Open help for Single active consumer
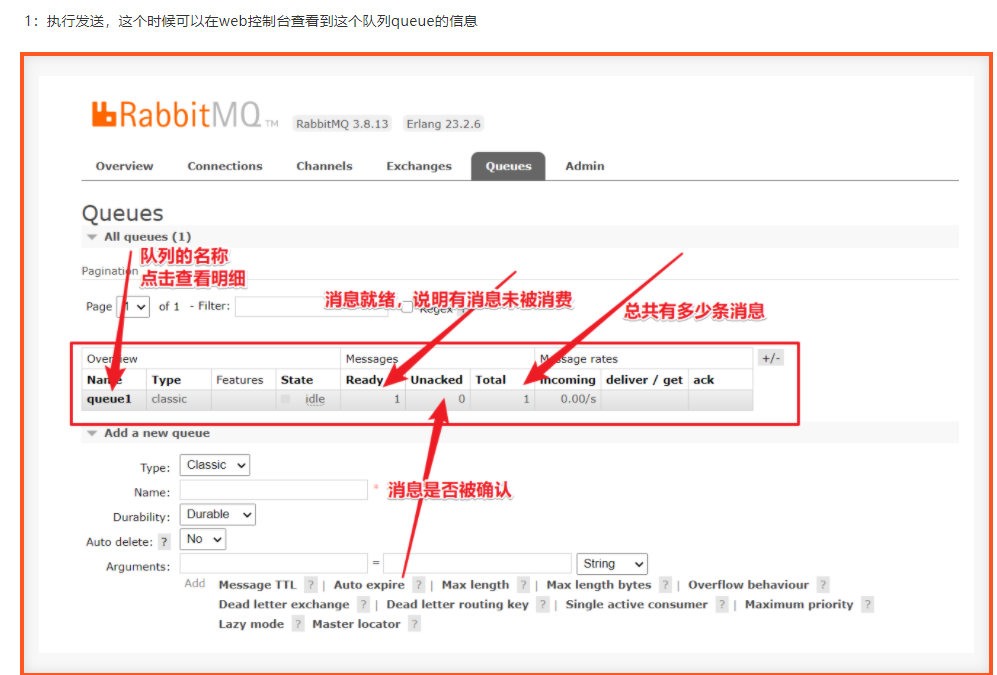The height and width of the screenshot is (675, 997). (722, 604)
